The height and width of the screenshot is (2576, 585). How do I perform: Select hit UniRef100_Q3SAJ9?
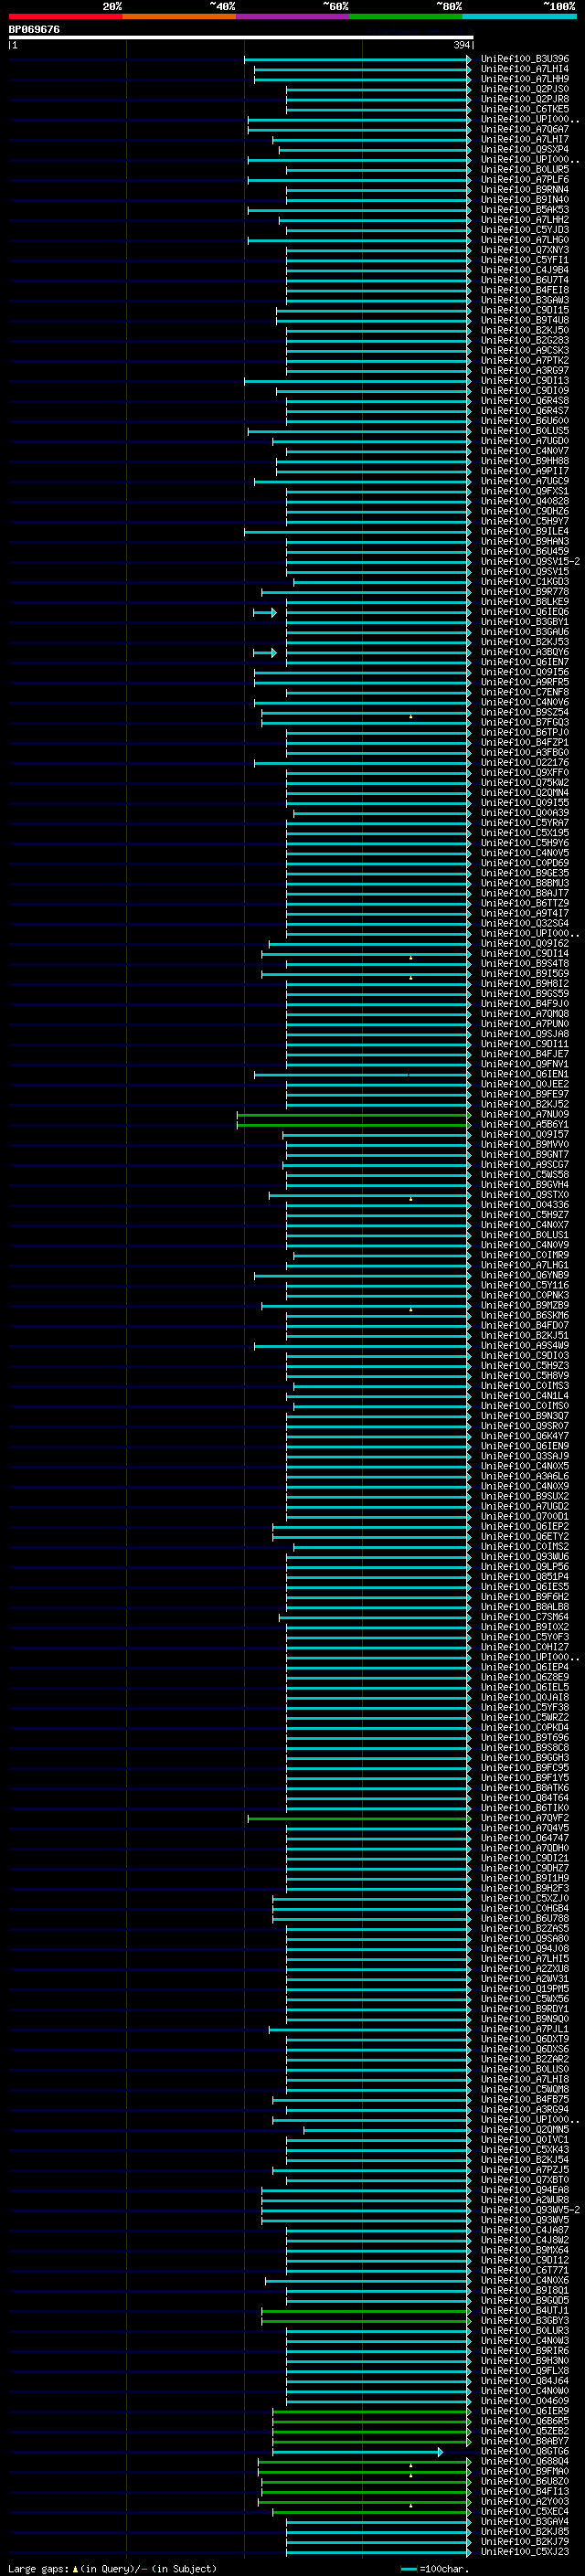click(x=524, y=1456)
